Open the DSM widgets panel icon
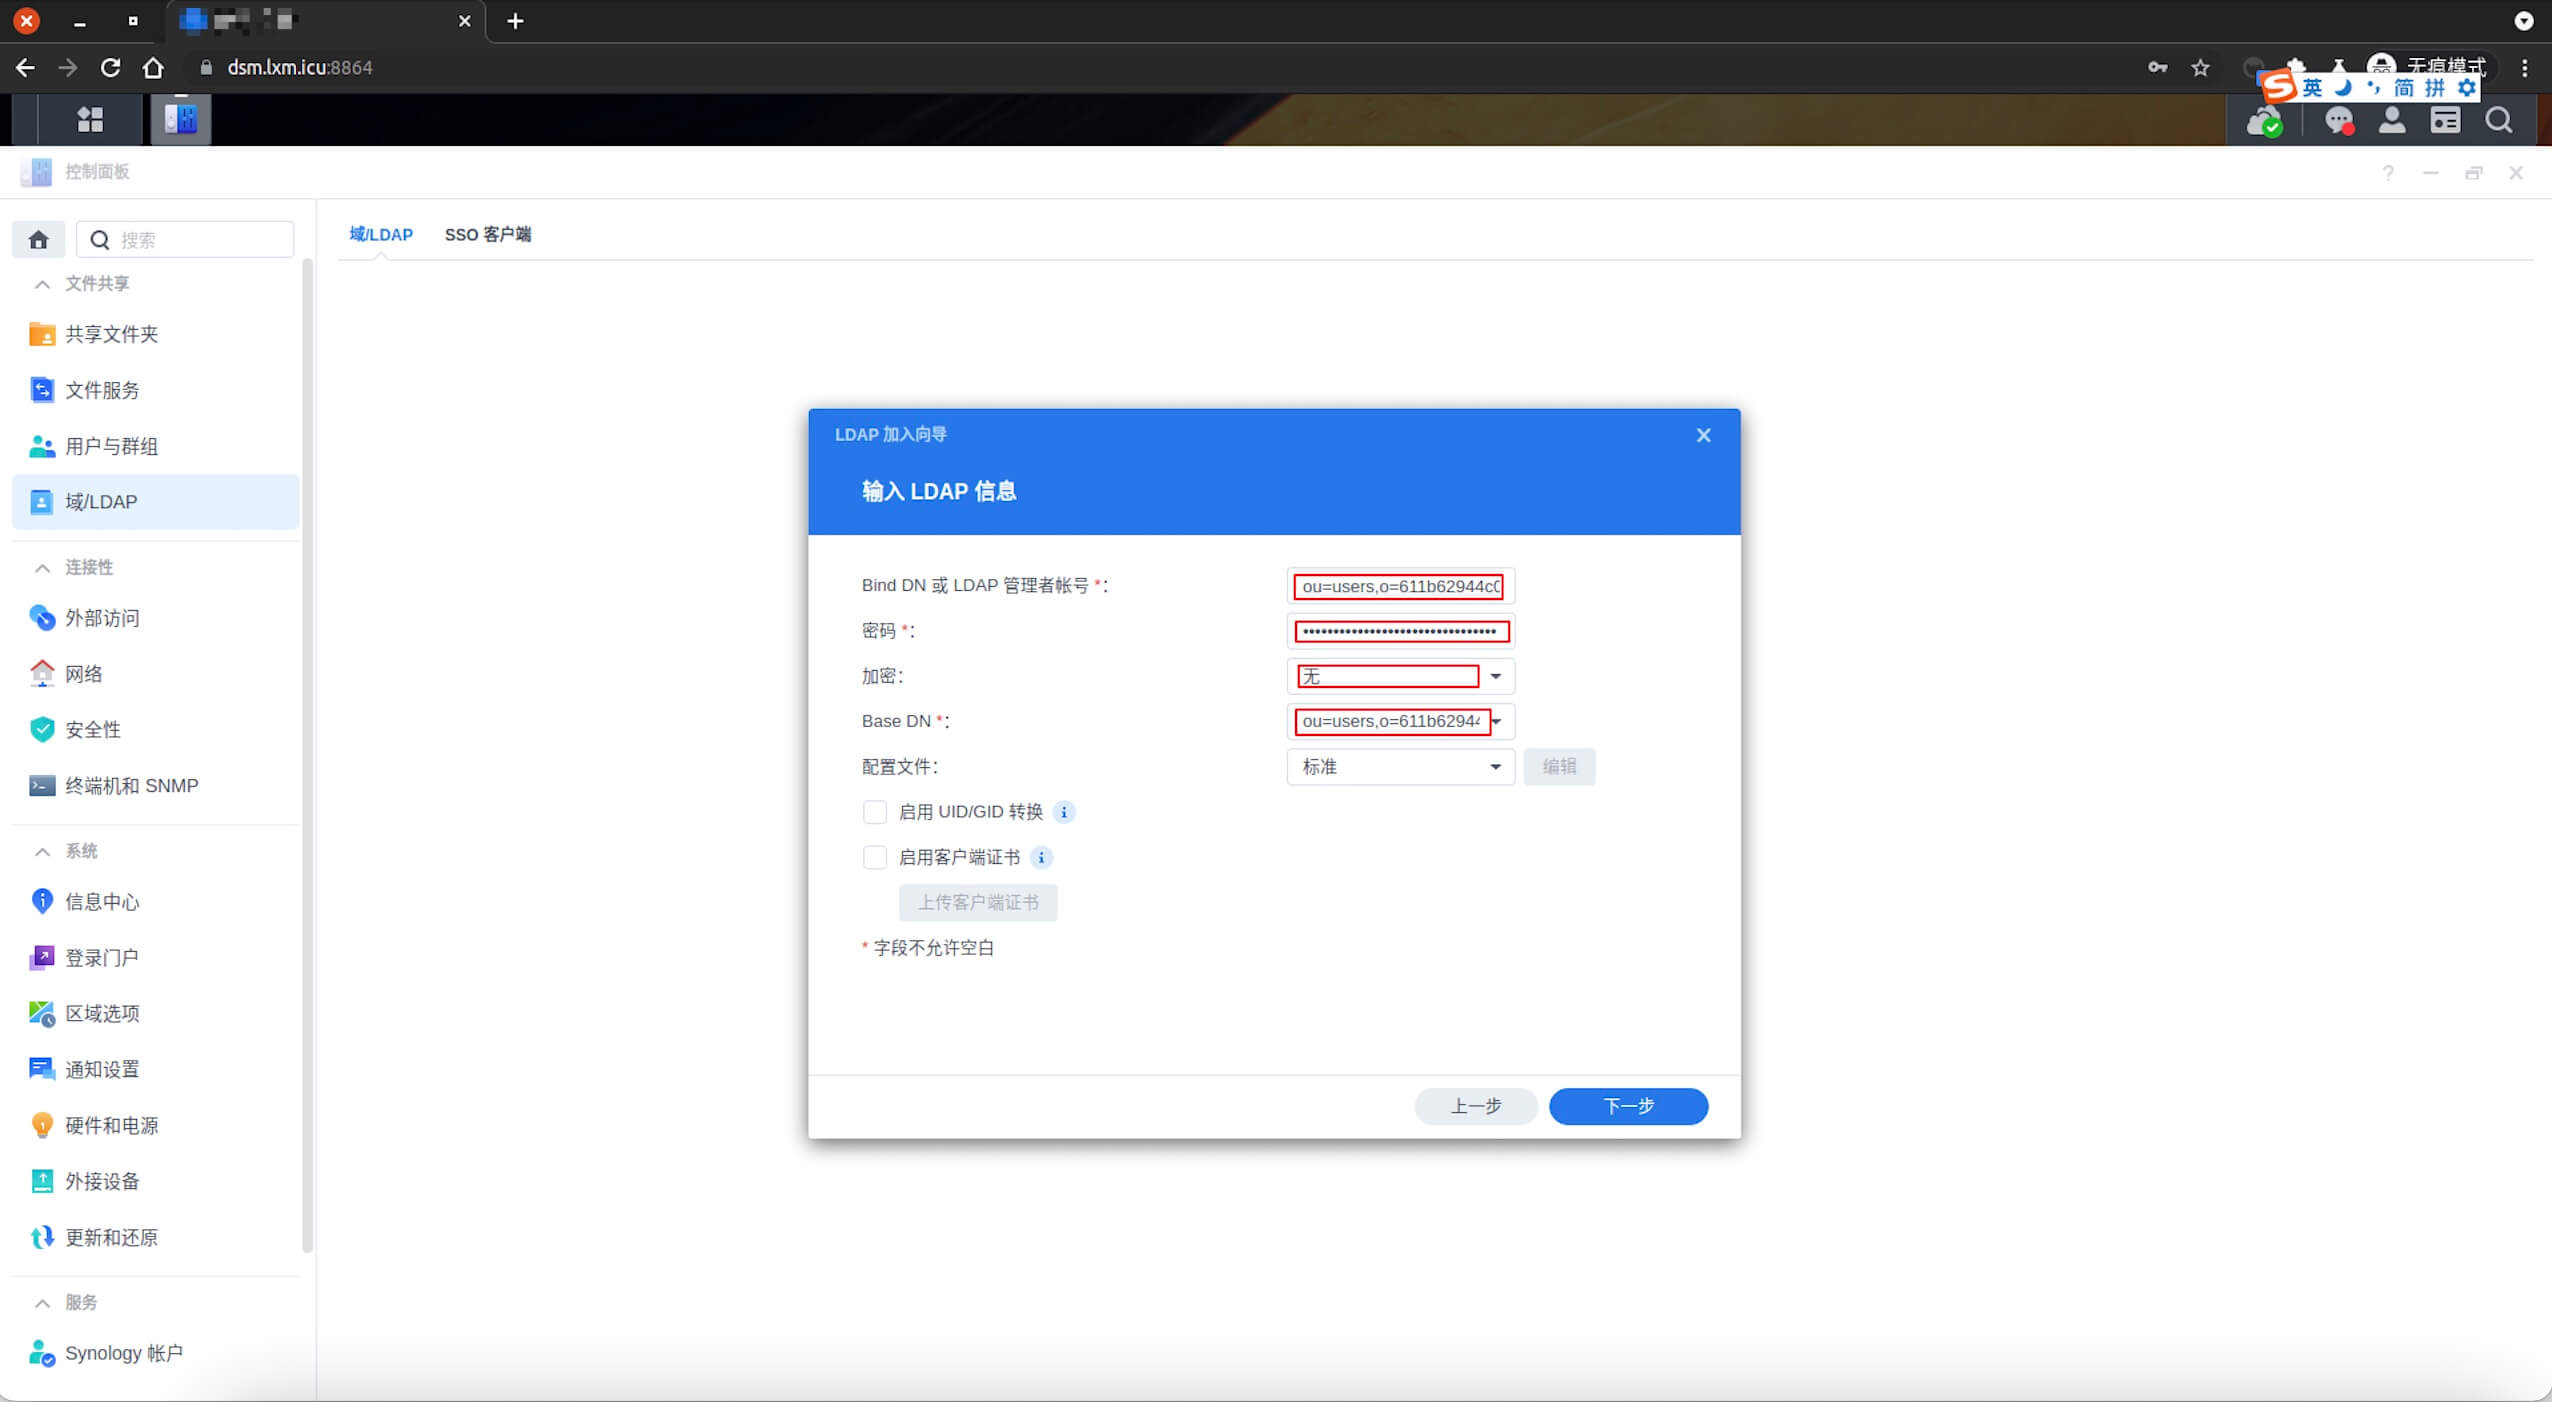The height and width of the screenshot is (1402, 2552). 2445,120
